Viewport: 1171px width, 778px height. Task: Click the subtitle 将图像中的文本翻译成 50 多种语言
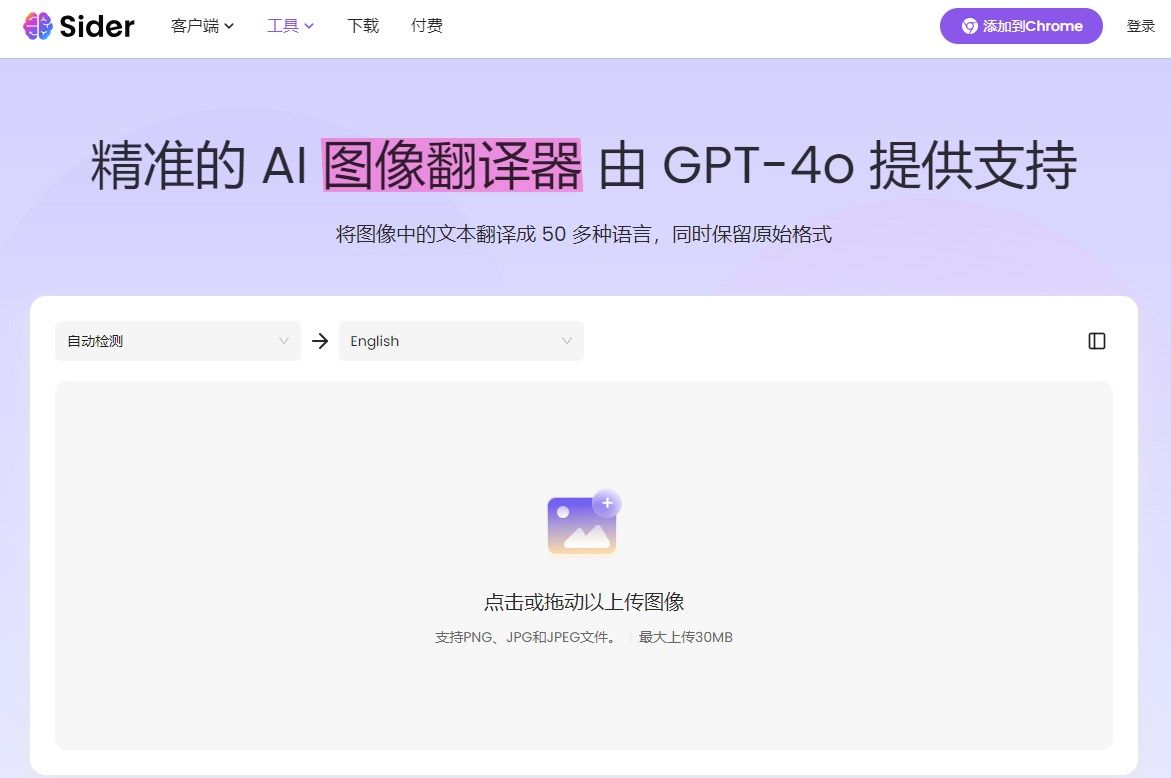coord(494,234)
